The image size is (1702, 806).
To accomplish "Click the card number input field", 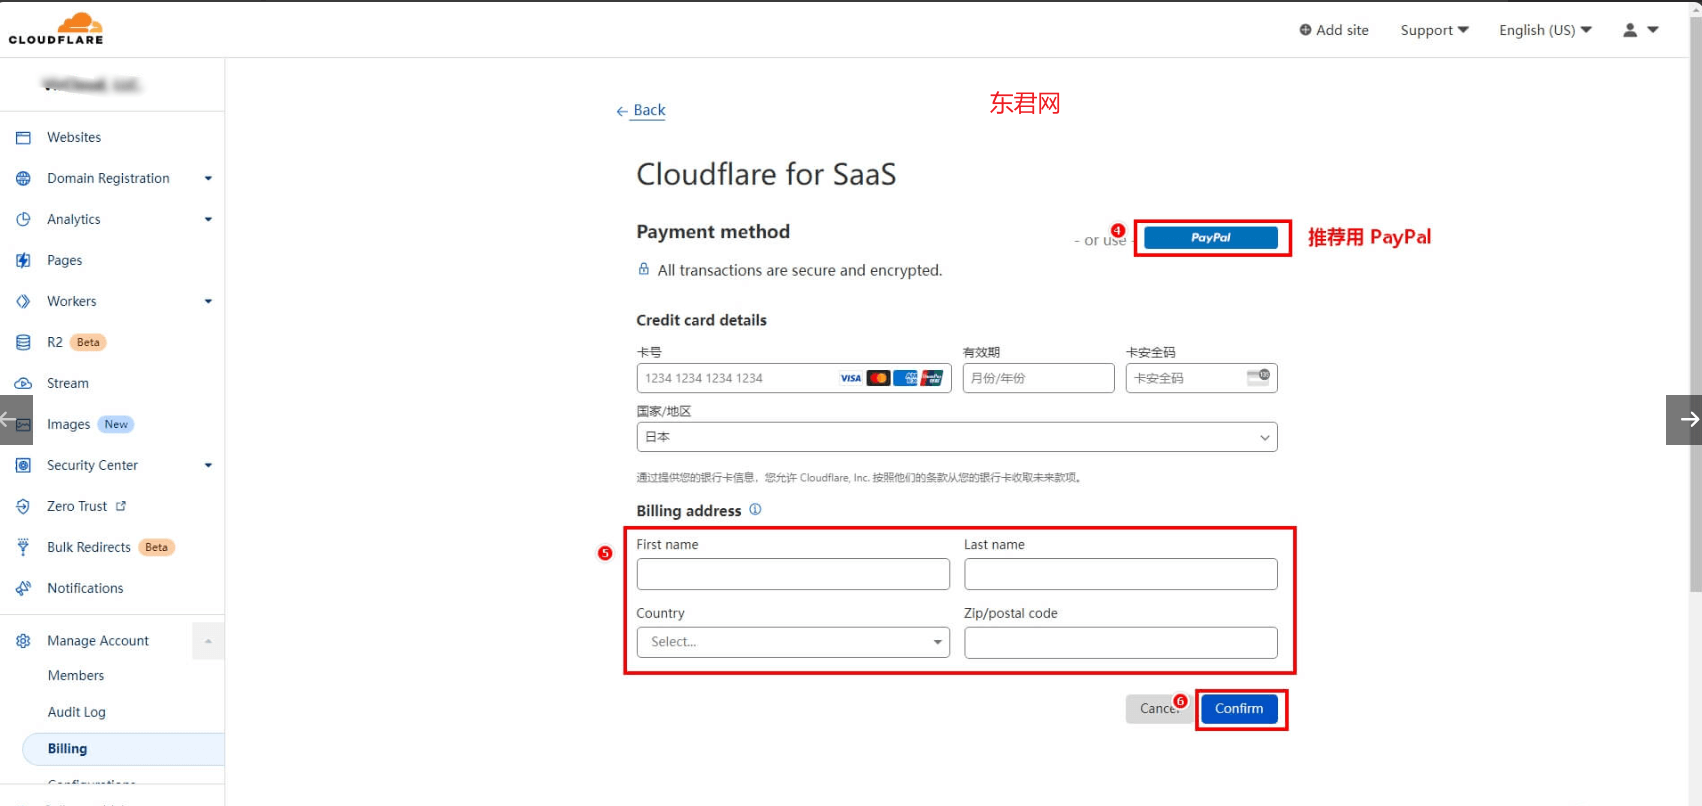I will pos(794,378).
